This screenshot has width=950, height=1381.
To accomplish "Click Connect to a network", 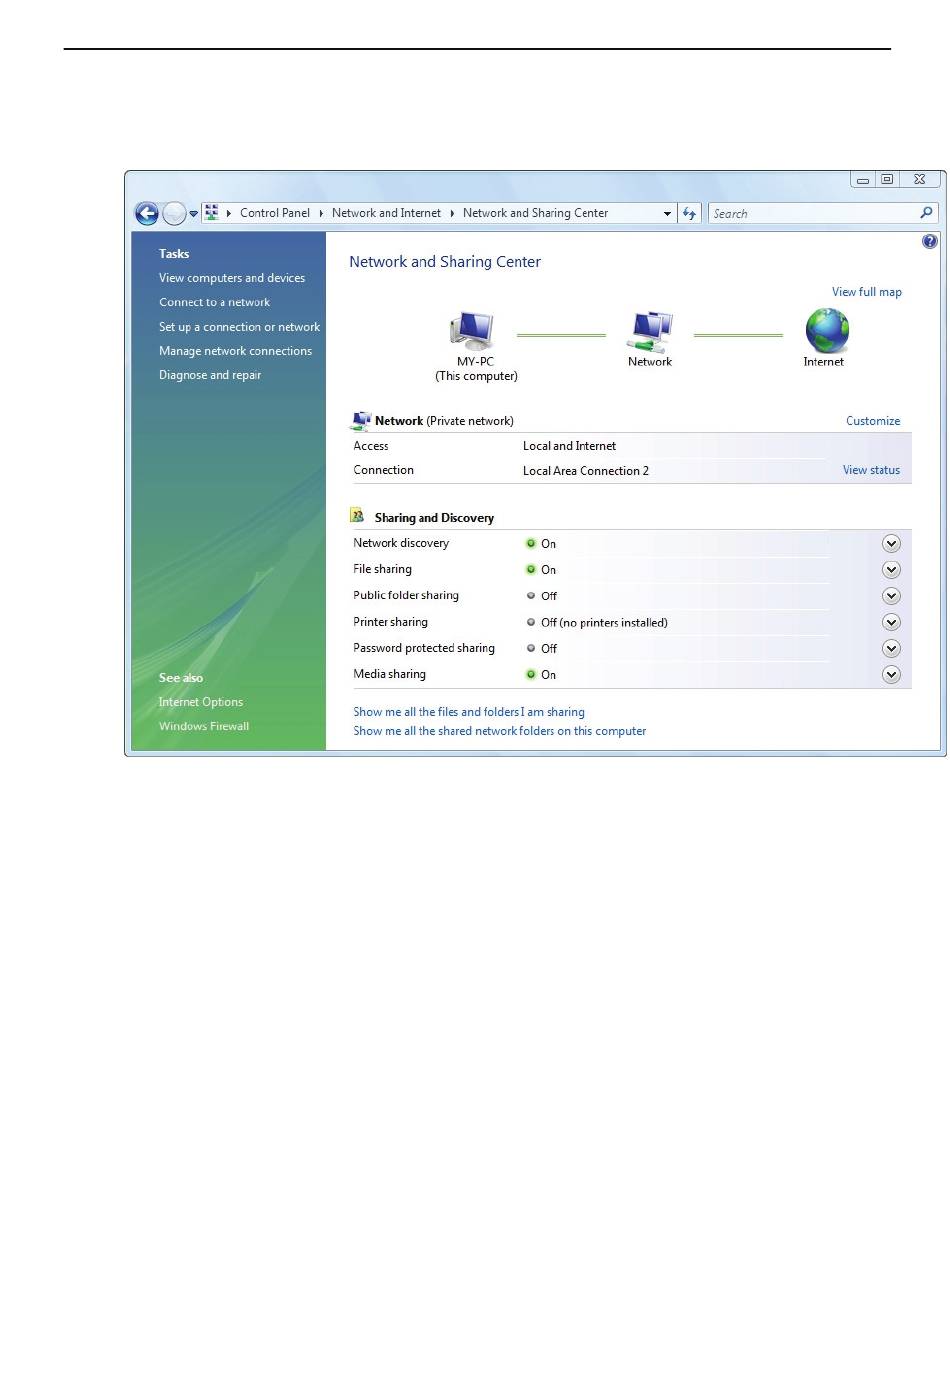I will (x=214, y=302).
